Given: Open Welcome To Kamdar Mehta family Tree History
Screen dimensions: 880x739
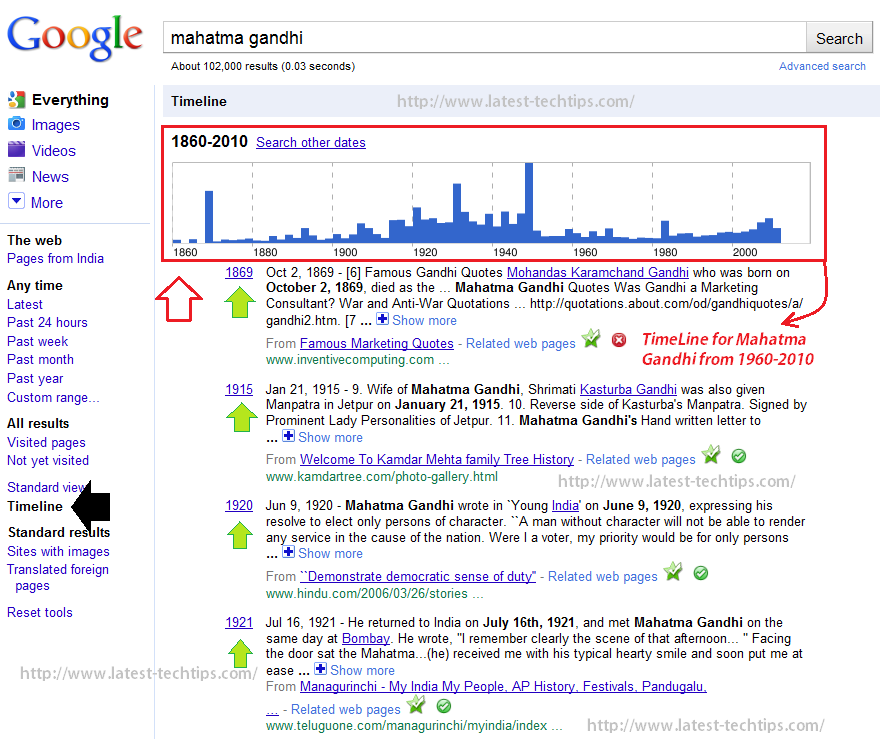Looking at the screenshot, I should (x=437, y=460).
